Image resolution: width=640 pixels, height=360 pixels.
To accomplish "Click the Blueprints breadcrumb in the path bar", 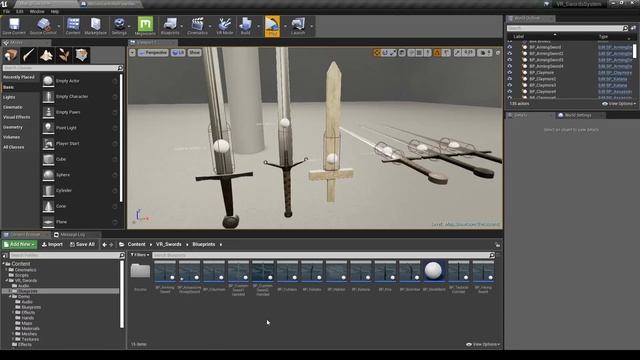I will 204,244.
